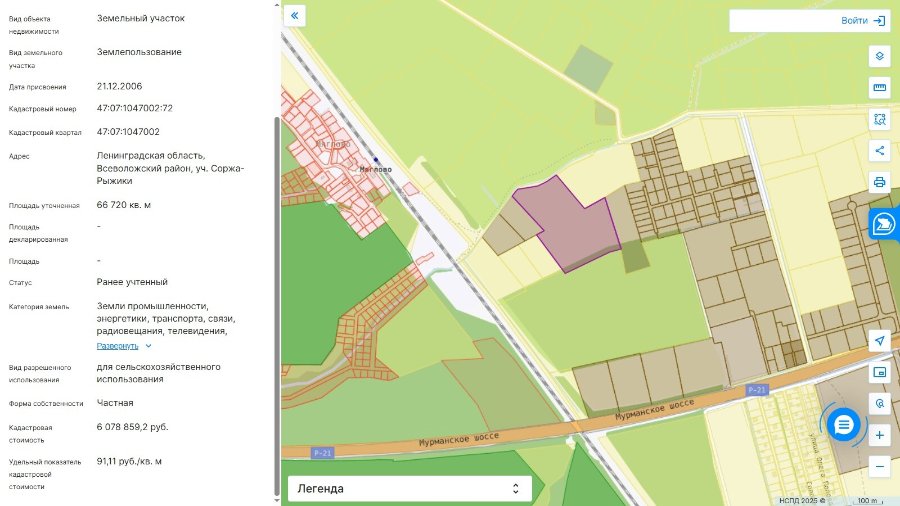Expand the Легенда dropdown
The width and height of the screenshot is (900, 506).
[410, 489]
